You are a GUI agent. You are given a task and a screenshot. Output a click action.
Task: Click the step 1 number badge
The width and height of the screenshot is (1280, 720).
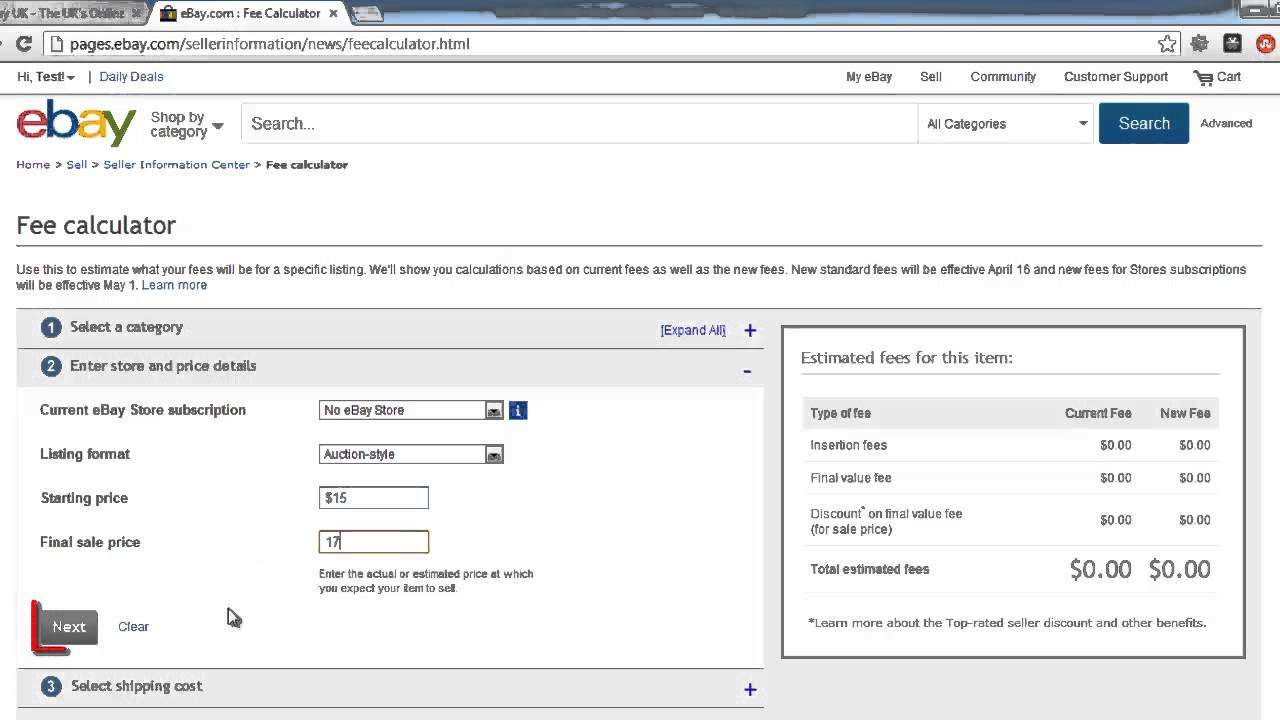tap(51, 328)
